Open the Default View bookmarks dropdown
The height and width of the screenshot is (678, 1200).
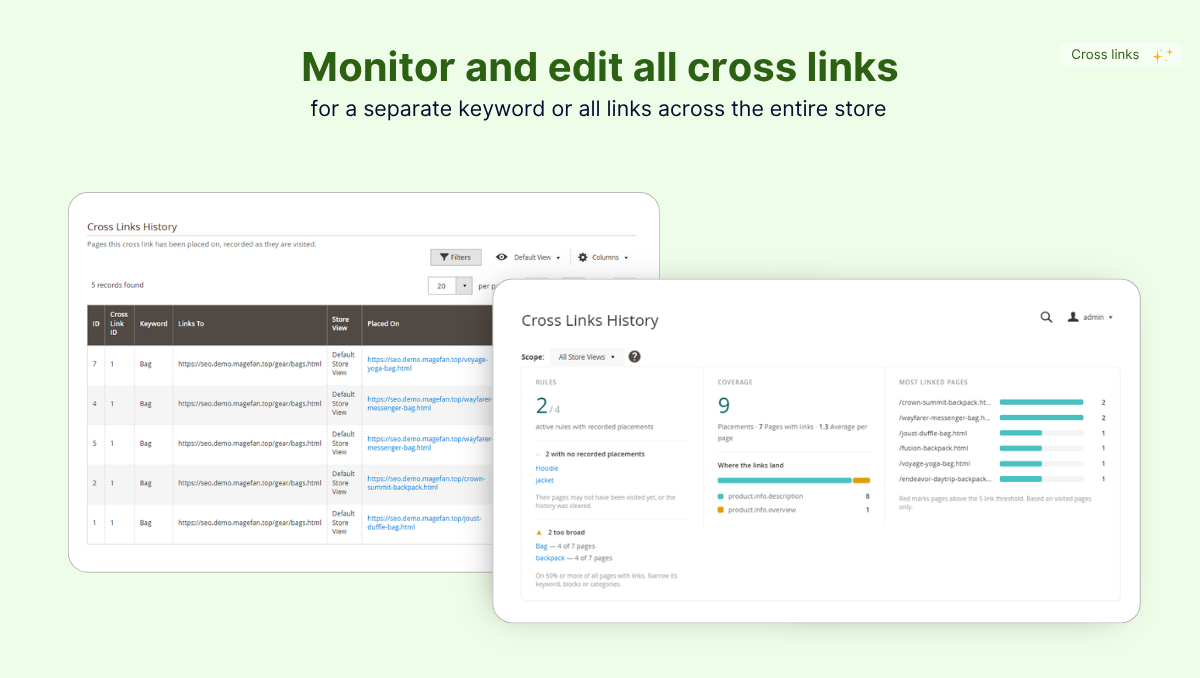click(x=528, y=257)
